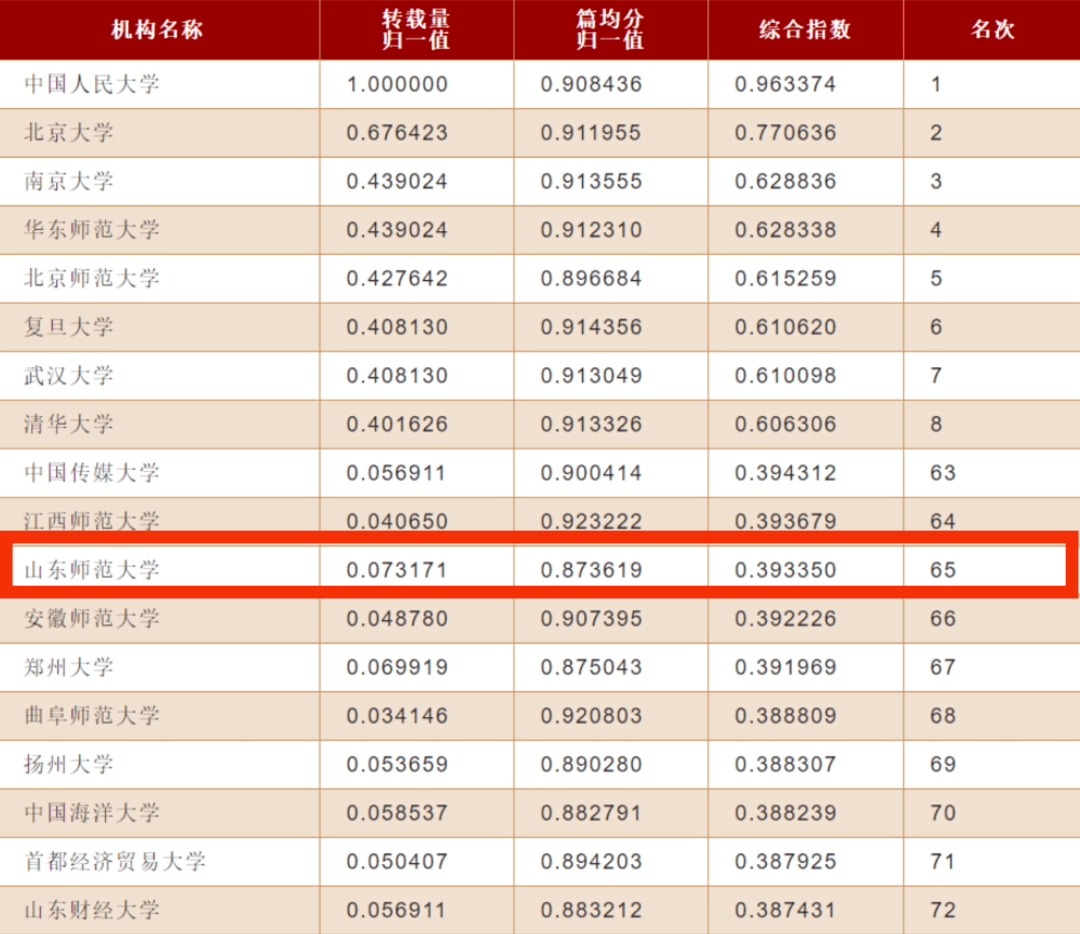
Task: Click 0.408130 in the 武汉大学 row
Action: click(x=397, y=375)
